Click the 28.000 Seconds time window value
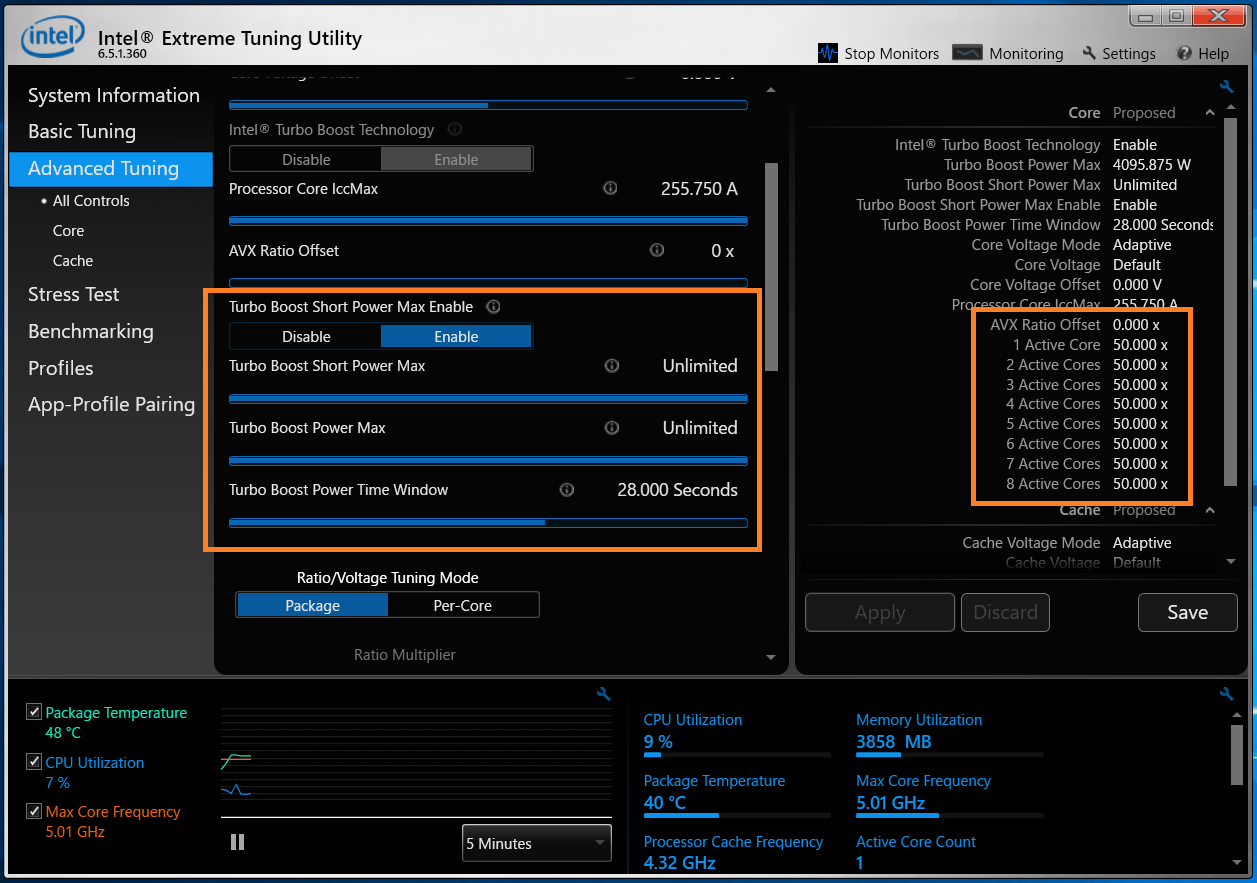This screenshot has height=883, width=1257. 677,490
